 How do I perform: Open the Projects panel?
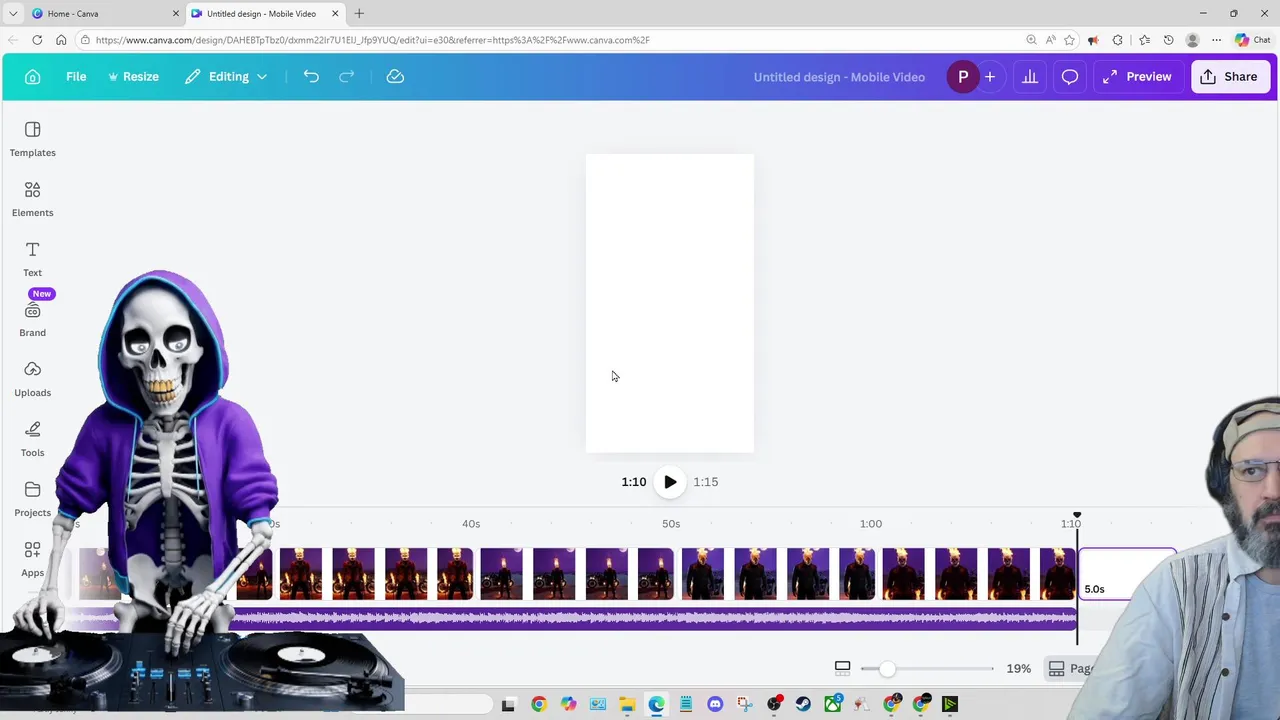pos(33,499)
